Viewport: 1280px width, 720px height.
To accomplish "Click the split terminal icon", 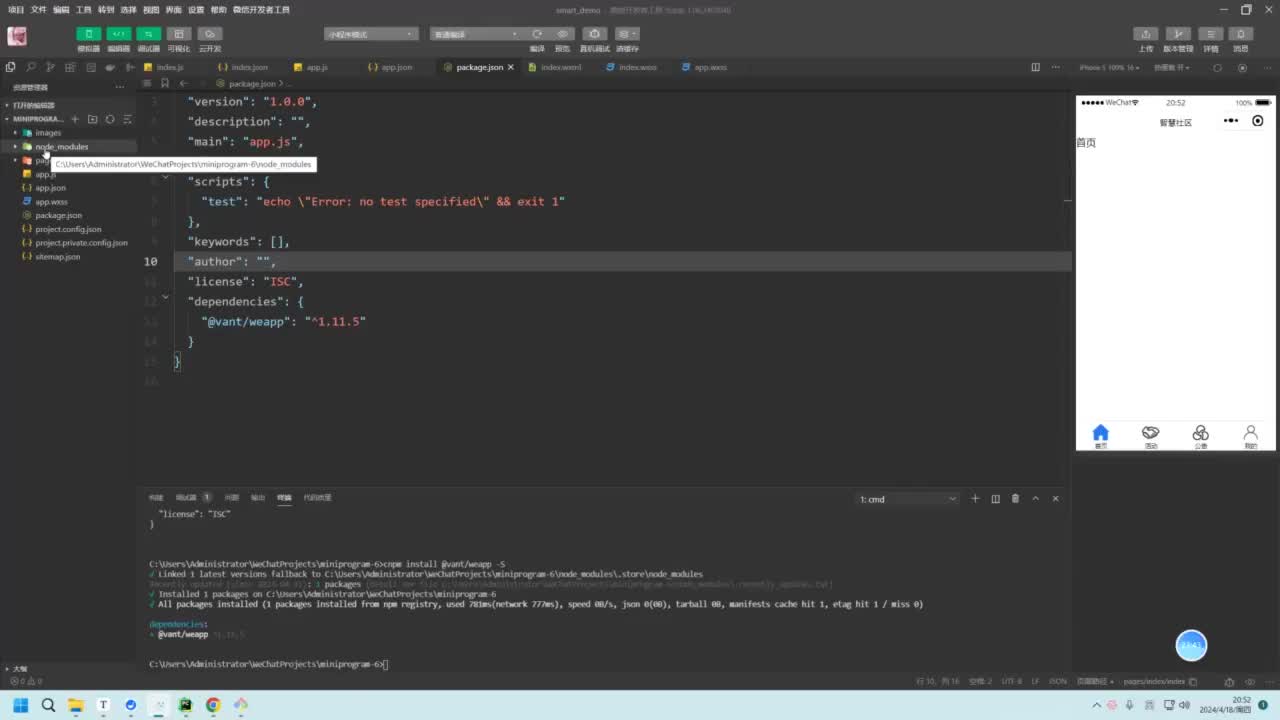I will pos(995,498).
